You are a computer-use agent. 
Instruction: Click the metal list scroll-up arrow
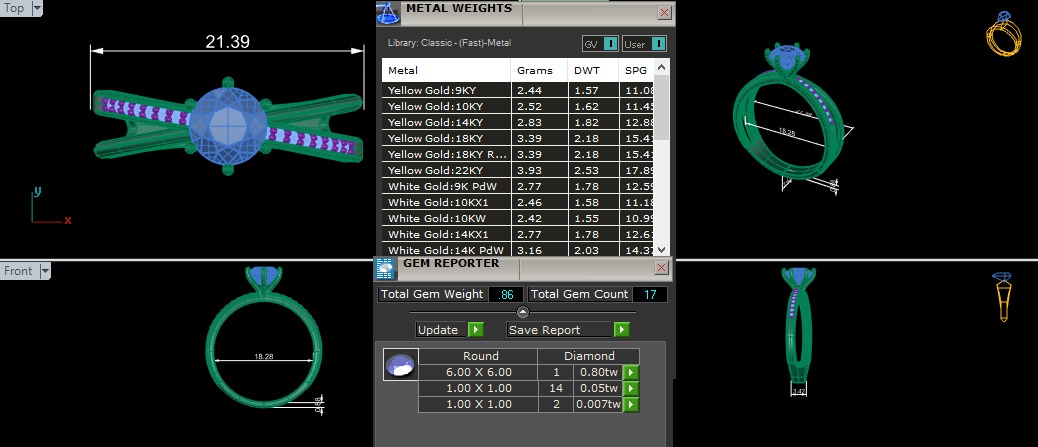[661, 67]
